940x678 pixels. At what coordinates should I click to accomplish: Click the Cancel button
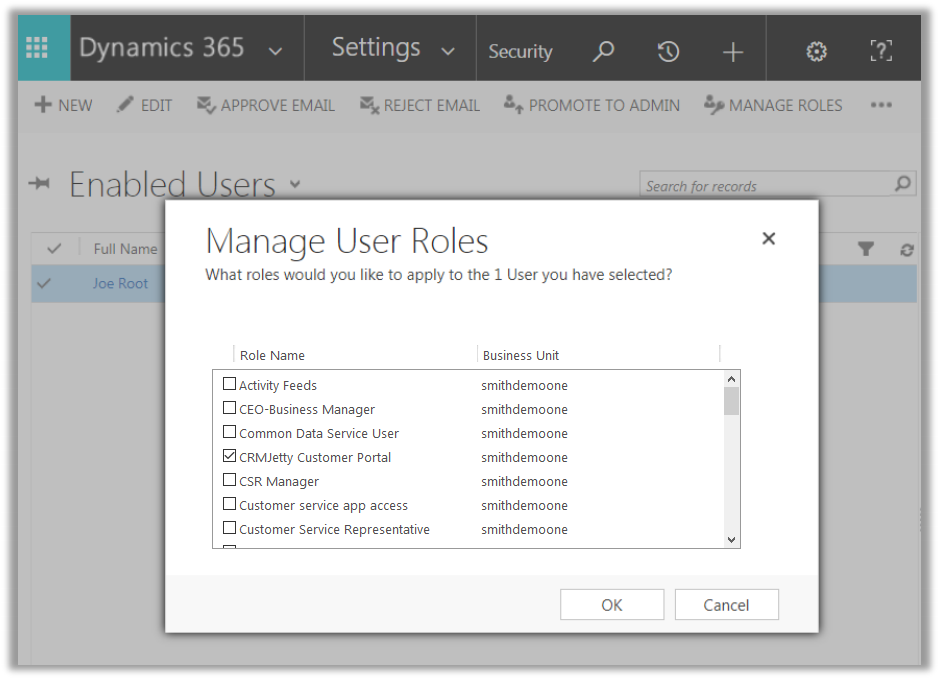727,604
